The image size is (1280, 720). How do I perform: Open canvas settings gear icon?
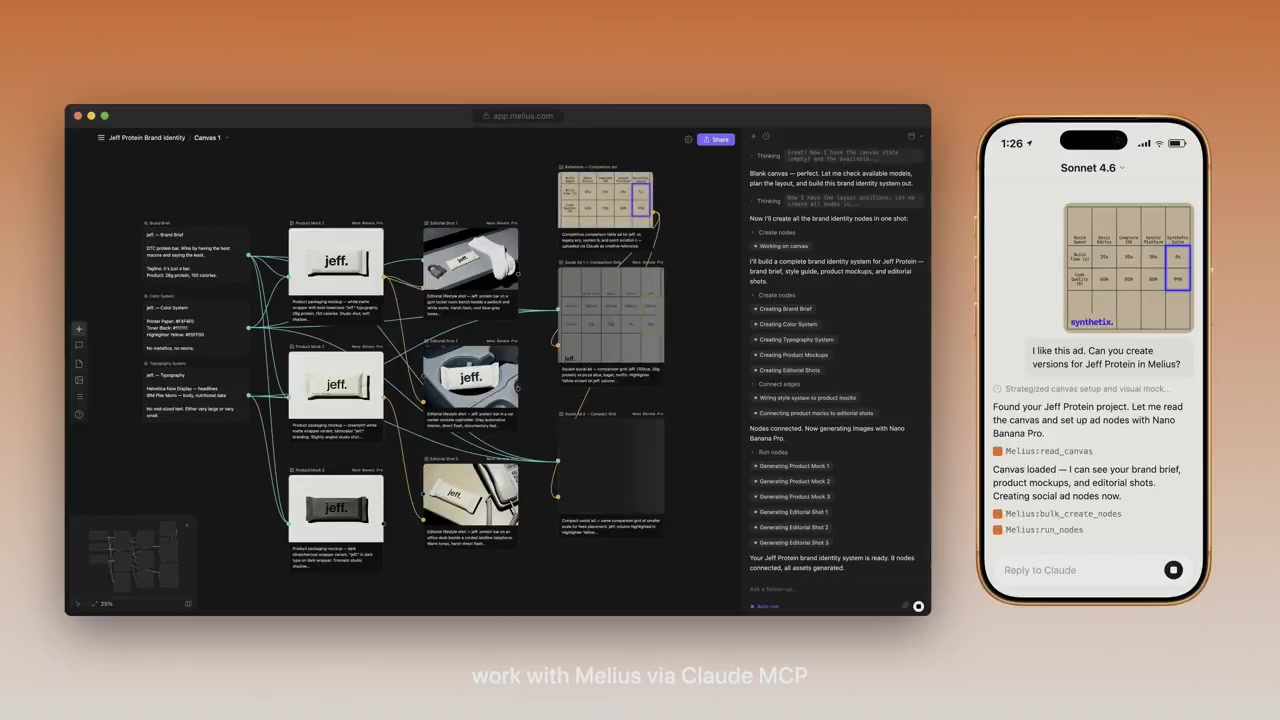point(688,139)
